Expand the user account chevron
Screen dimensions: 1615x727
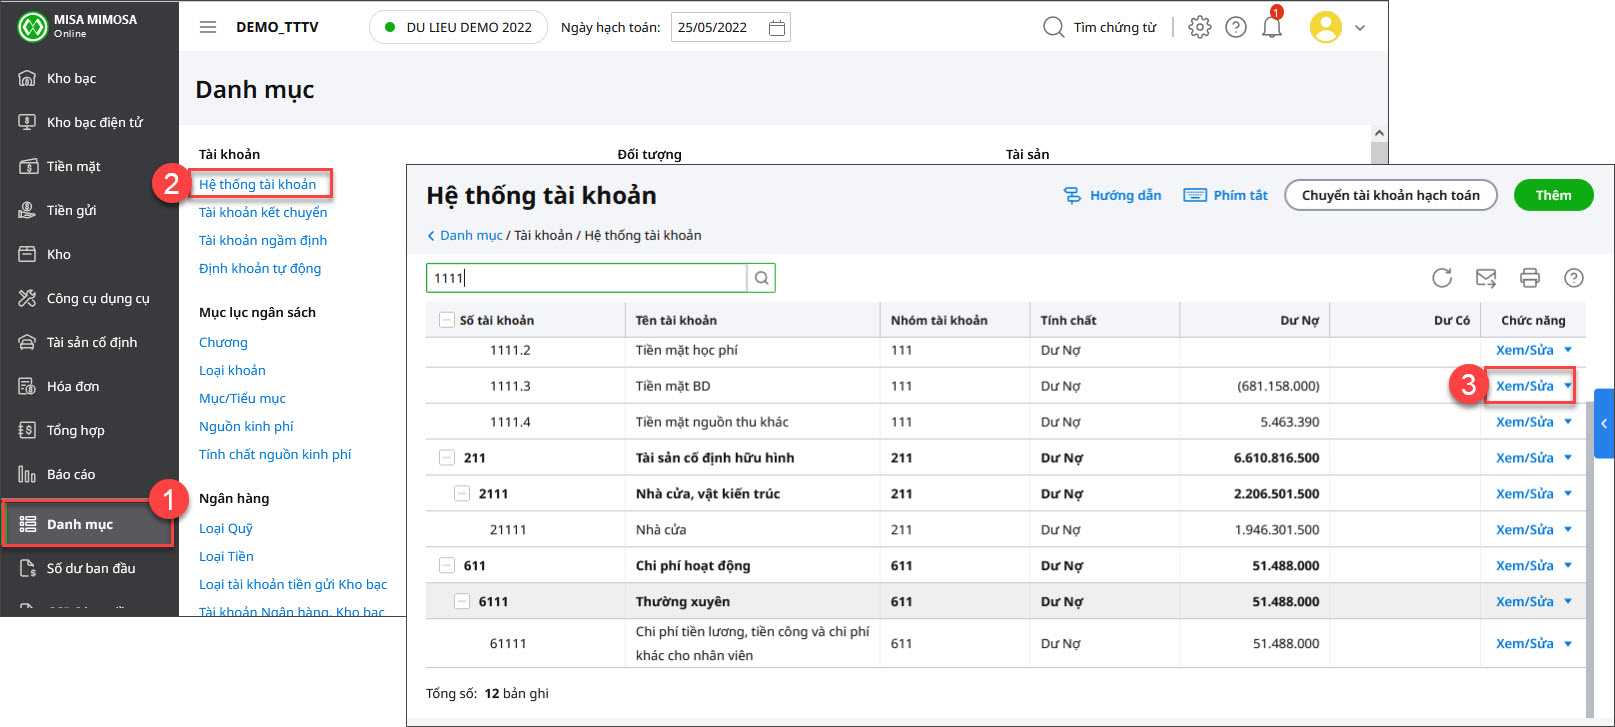pos(1360,28)
